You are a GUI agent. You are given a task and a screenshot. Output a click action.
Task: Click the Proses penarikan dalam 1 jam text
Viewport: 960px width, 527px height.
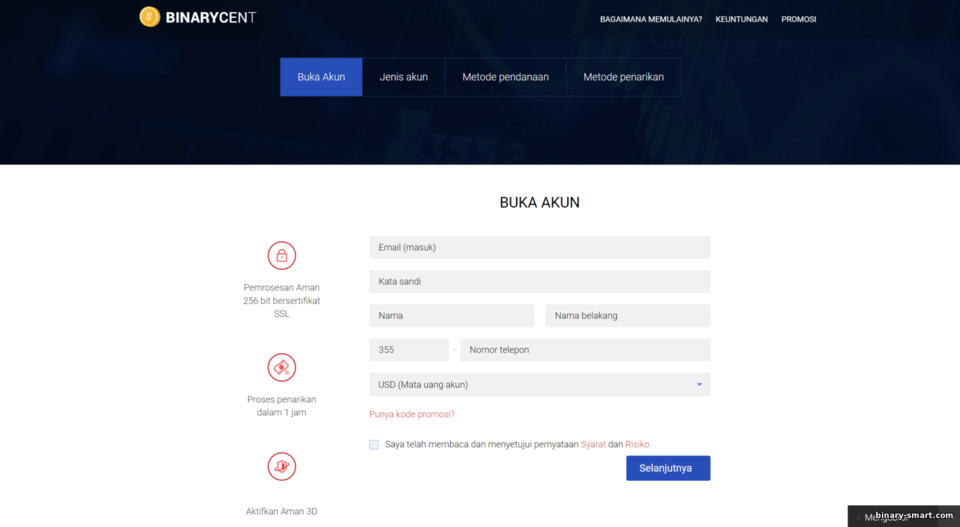click(282, 406)
